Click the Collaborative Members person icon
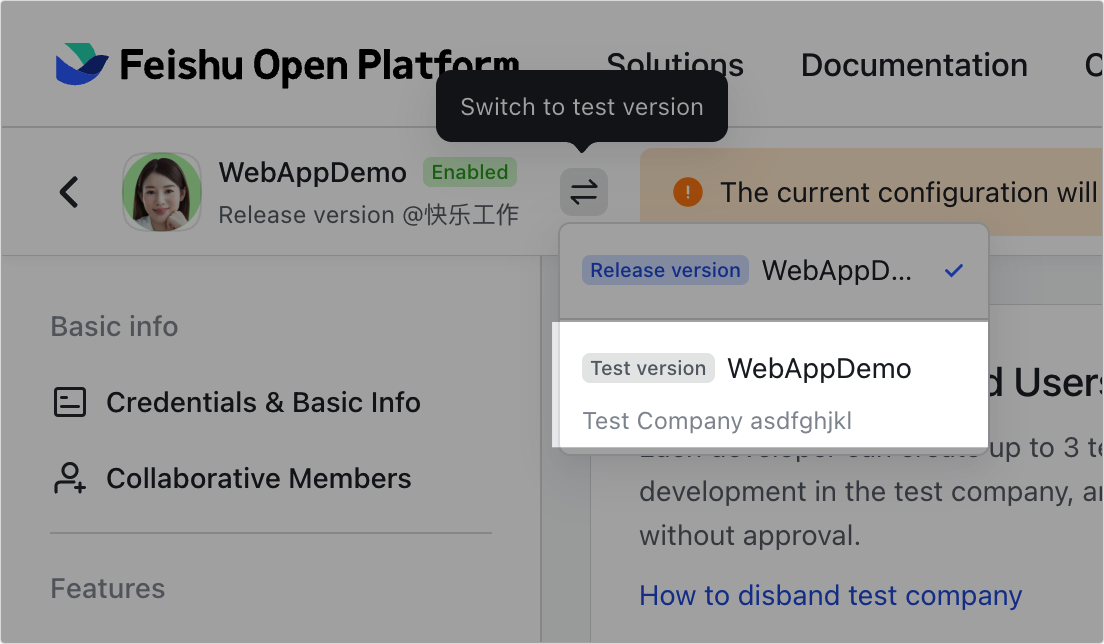Image resolution: width=1104 pixels, height=644 pixels. pos(70,478)
